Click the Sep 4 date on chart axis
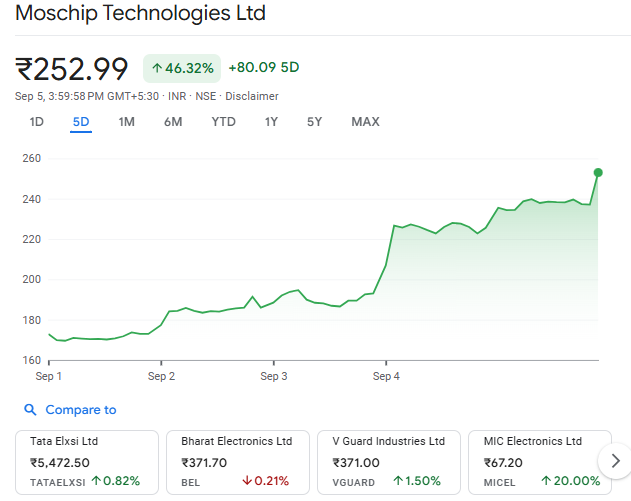Screen dimensions: 631x501 386,377
